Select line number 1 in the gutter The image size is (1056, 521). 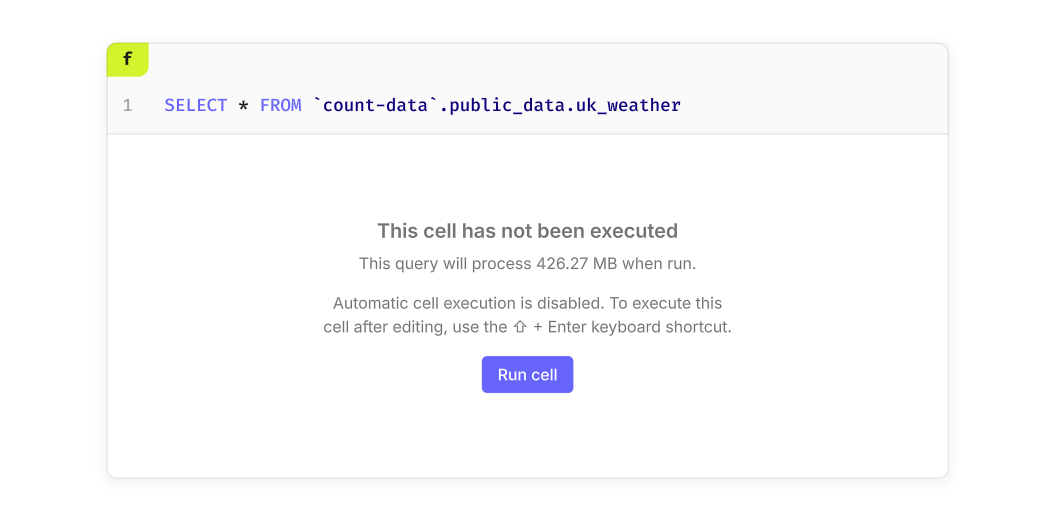[x=127, y=105]
